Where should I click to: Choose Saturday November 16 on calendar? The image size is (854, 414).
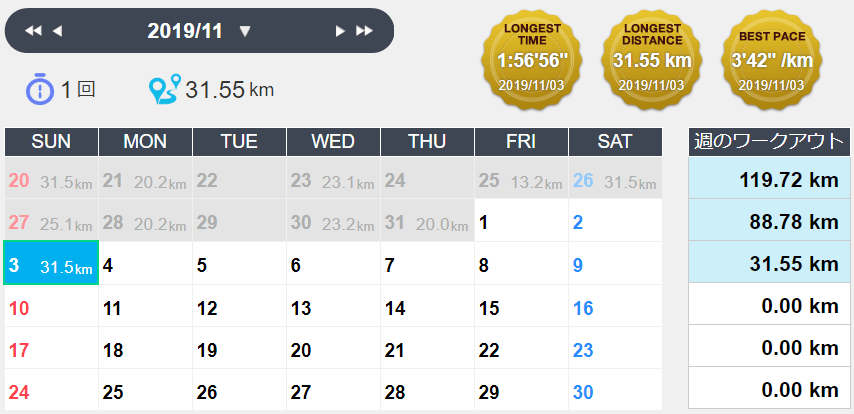tap(615, 308)
